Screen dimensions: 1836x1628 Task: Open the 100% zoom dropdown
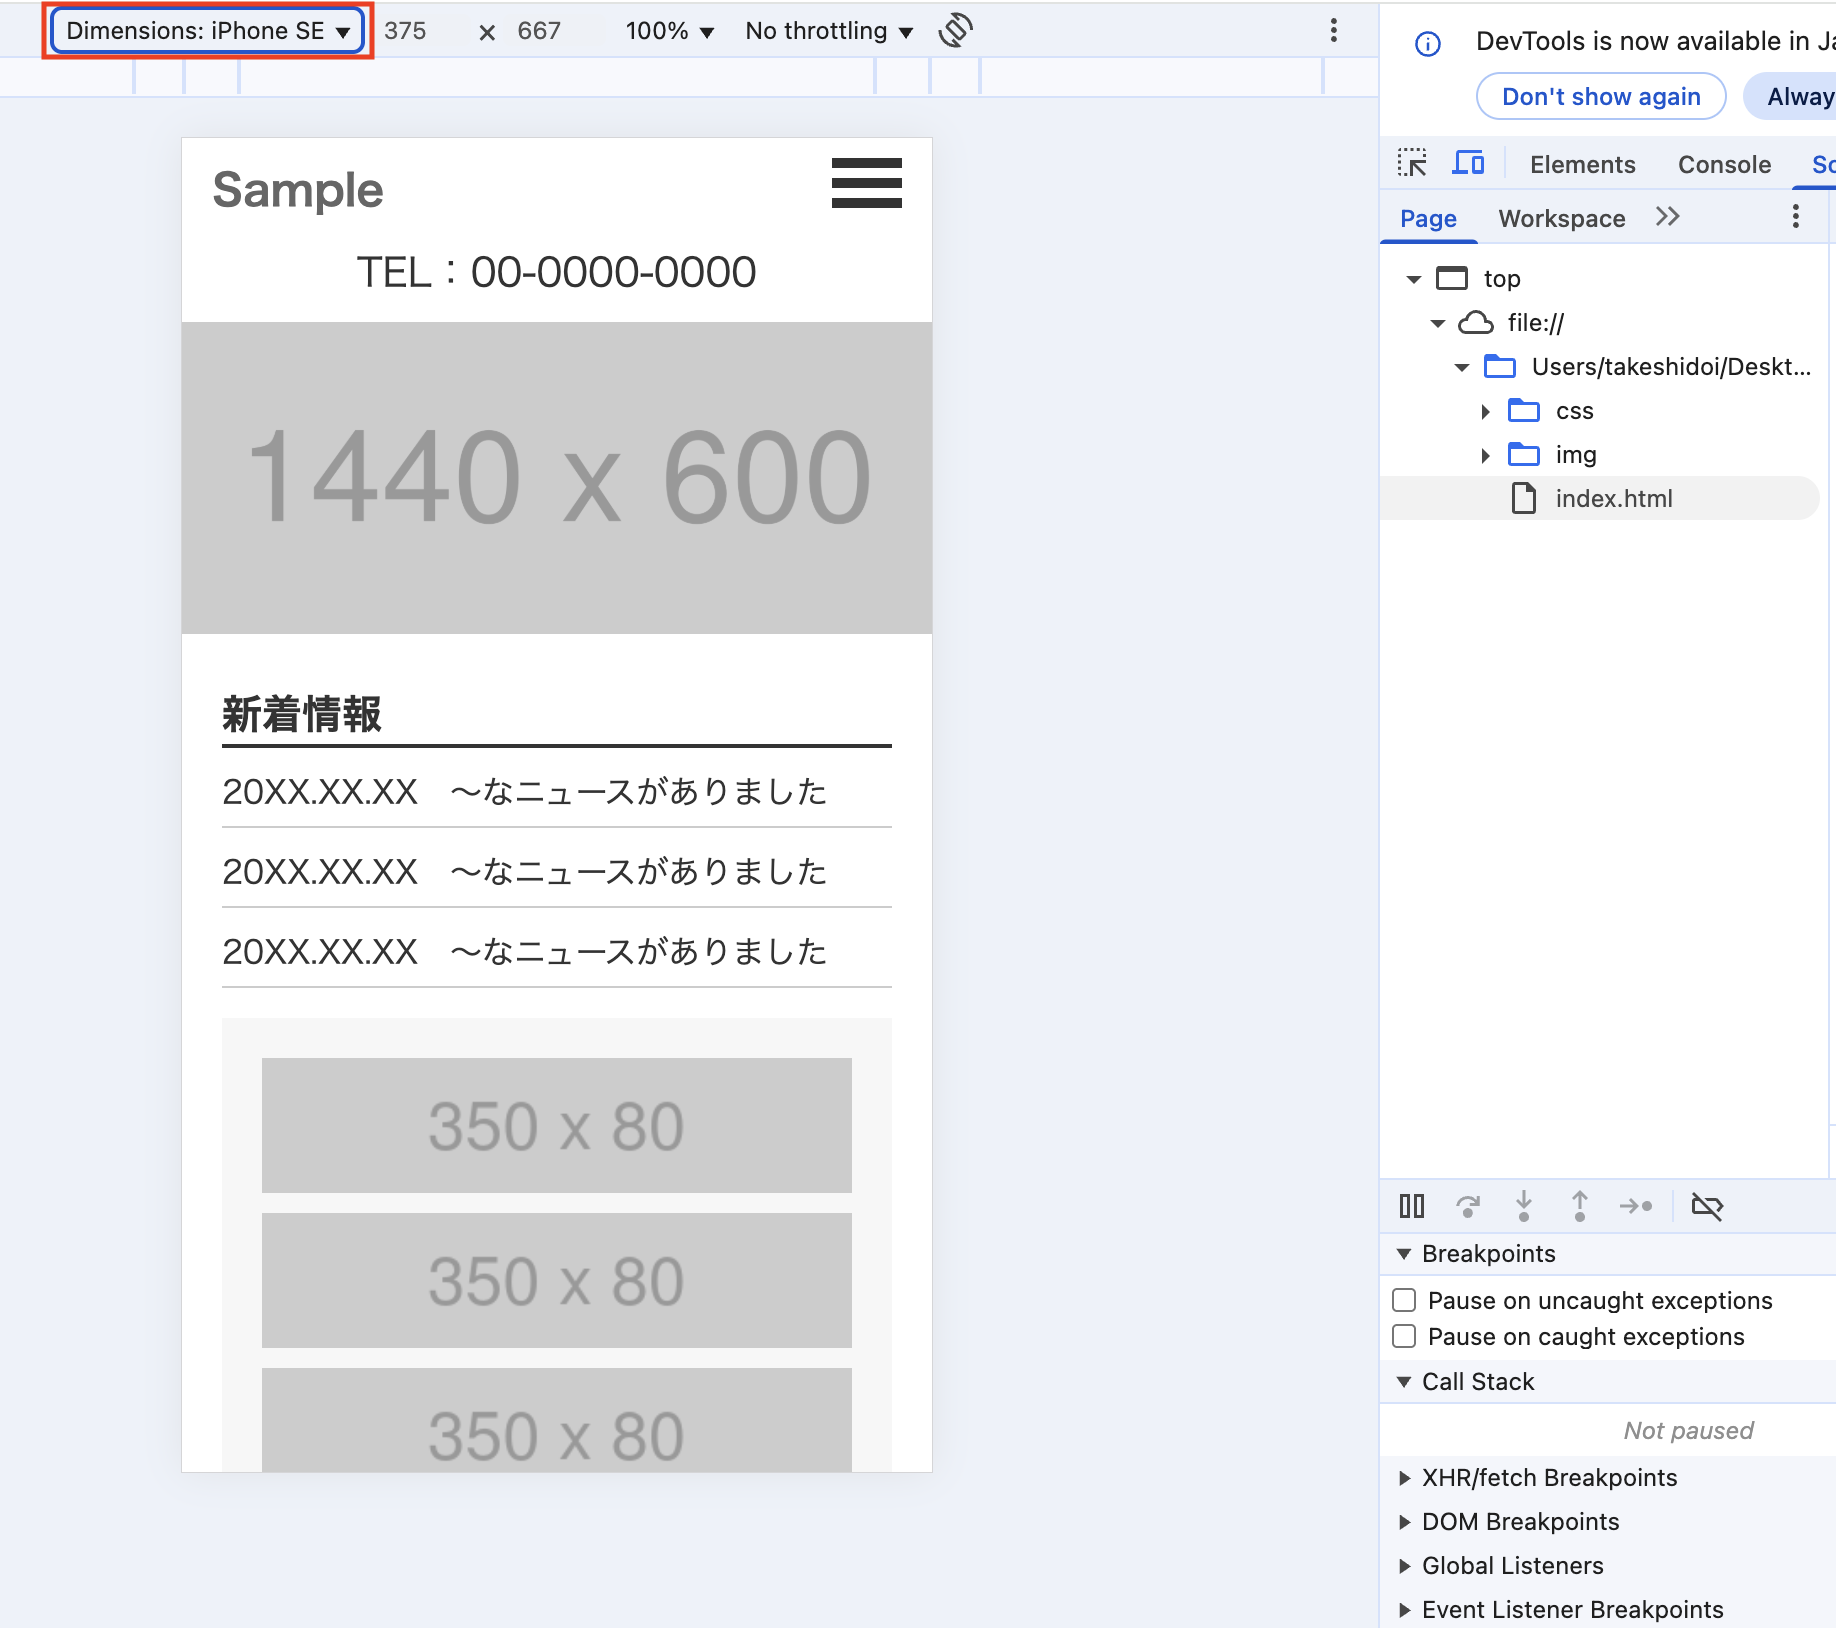[x=669, y=31]
